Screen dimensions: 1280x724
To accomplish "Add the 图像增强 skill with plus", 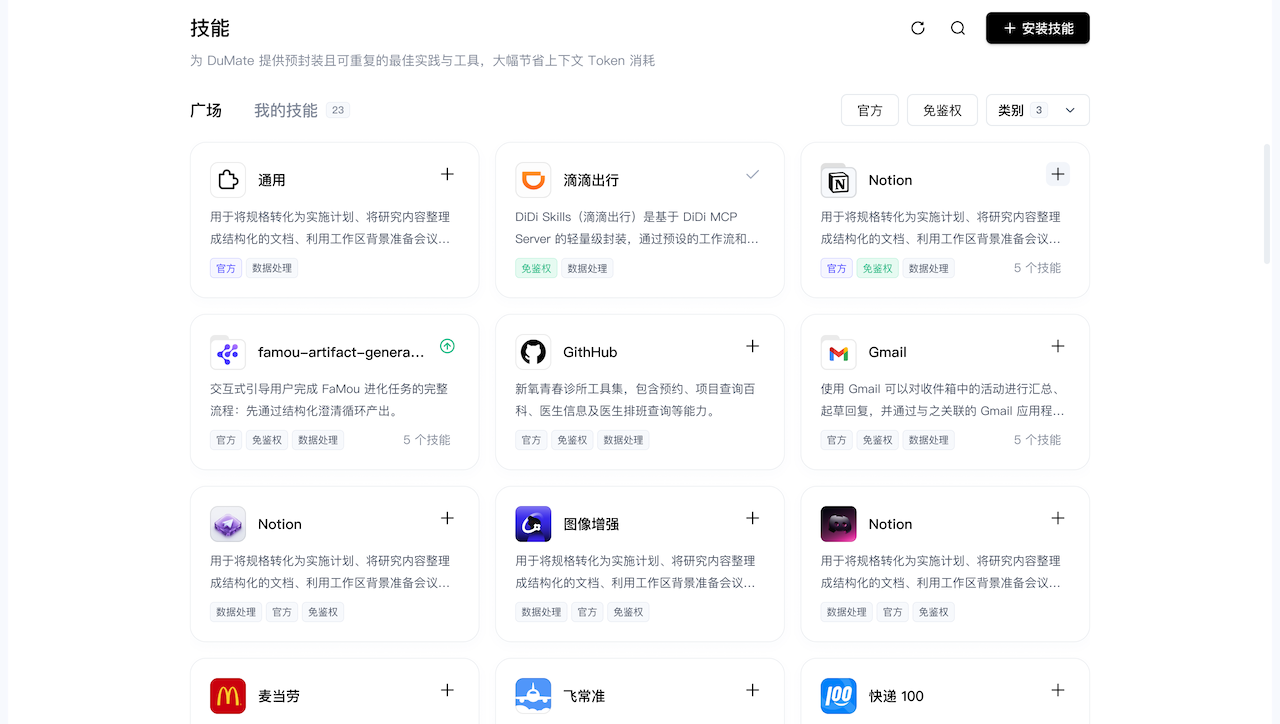I will pos(753,518).
